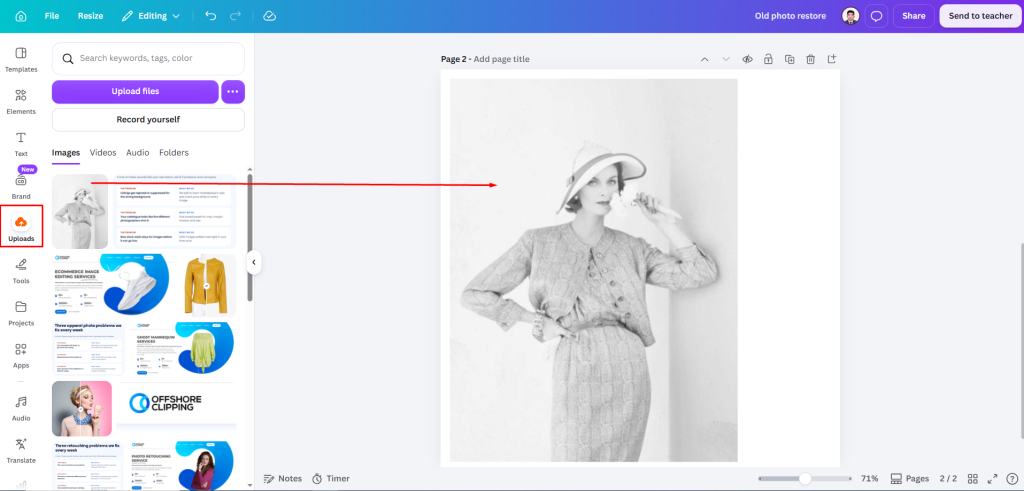Screen dimensions: 1024x491
Task: Select the black and white woman photo thumbnail
Action: pos(80,211)
